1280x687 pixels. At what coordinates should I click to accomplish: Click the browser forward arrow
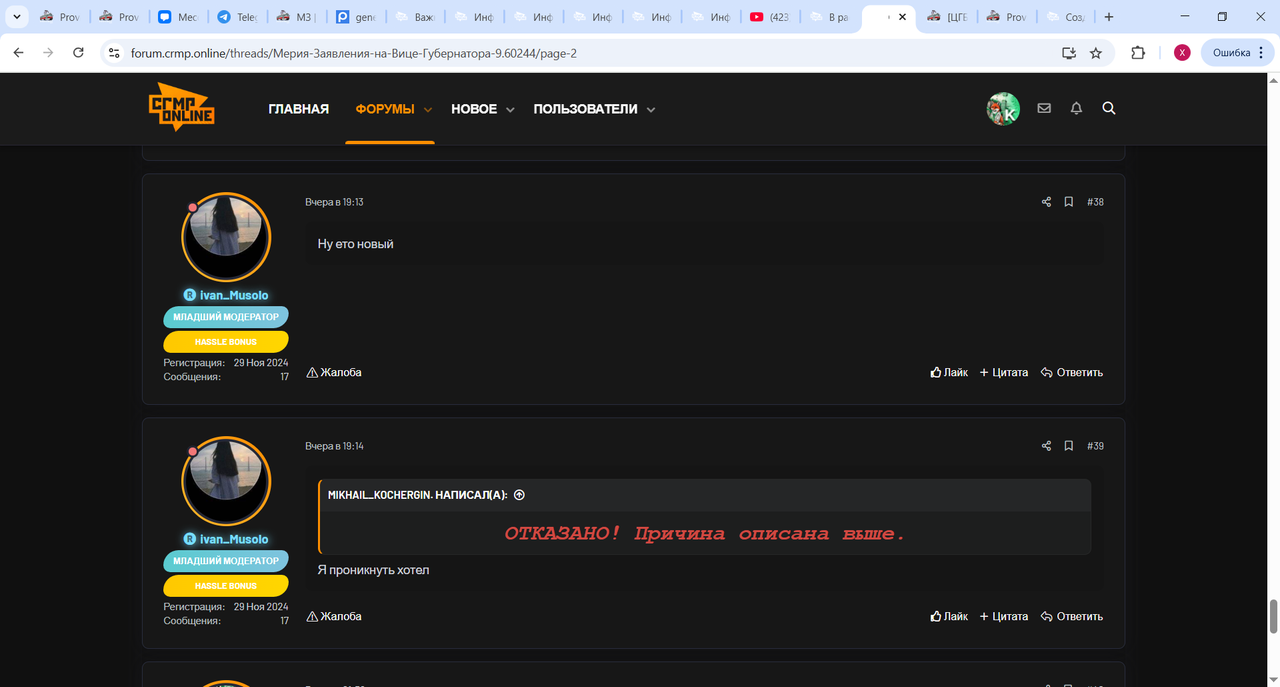[48, 53]
